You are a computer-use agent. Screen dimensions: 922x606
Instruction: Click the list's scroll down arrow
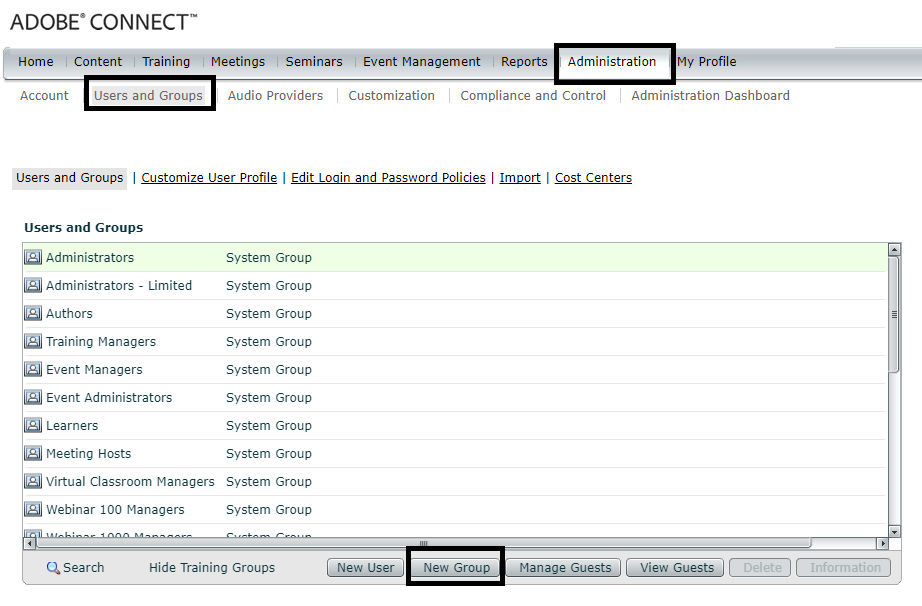(894, 532)
